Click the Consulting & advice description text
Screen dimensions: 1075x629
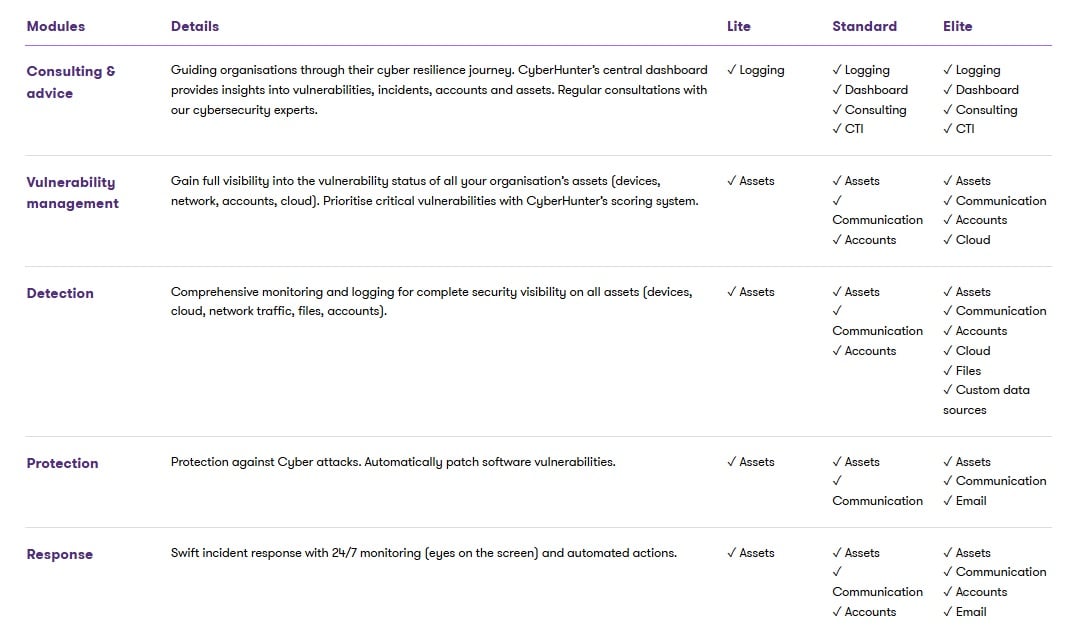(439, 90)
